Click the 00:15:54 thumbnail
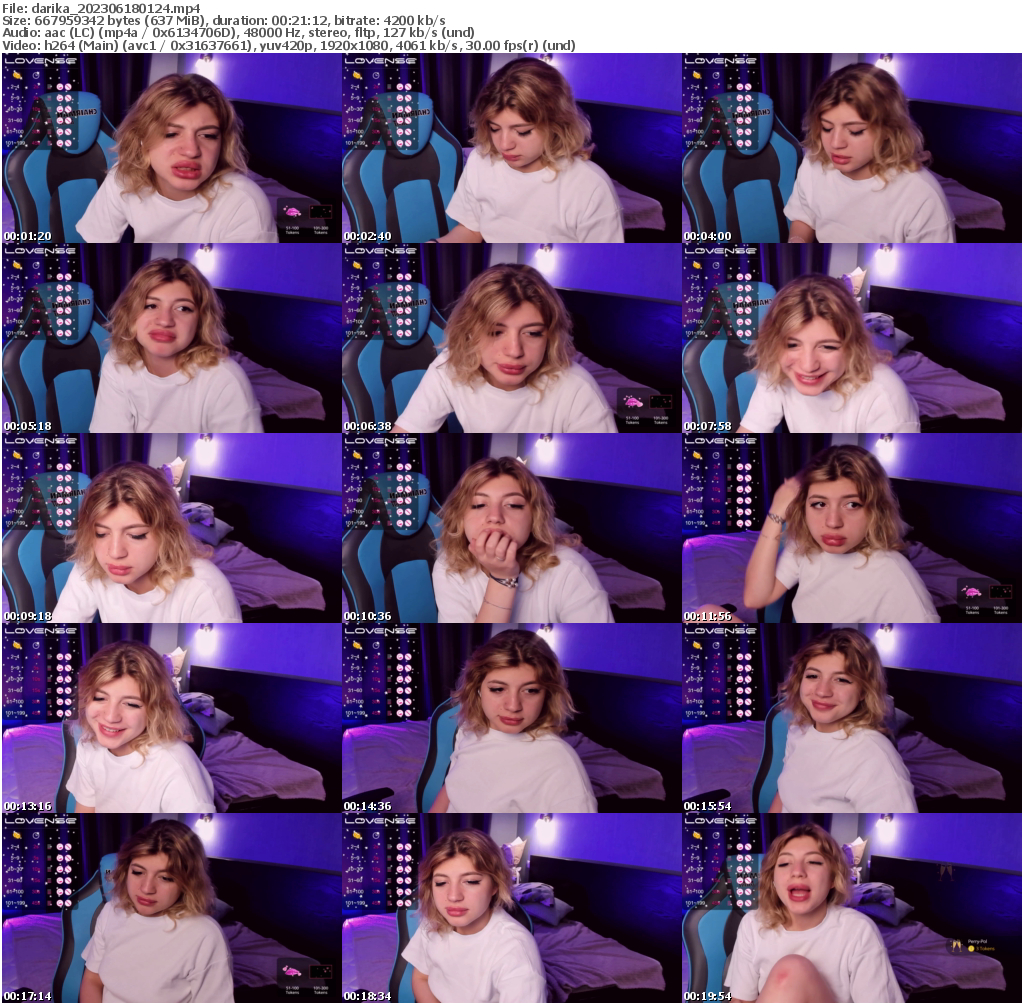Image resolution: width=1024 pixels, height=1003 pixels. [851, 718]
